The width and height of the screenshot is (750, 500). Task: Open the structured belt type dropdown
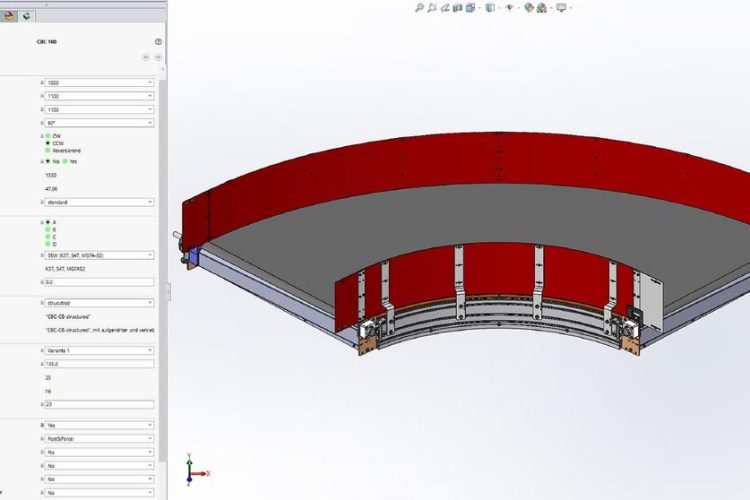point(98,303)
